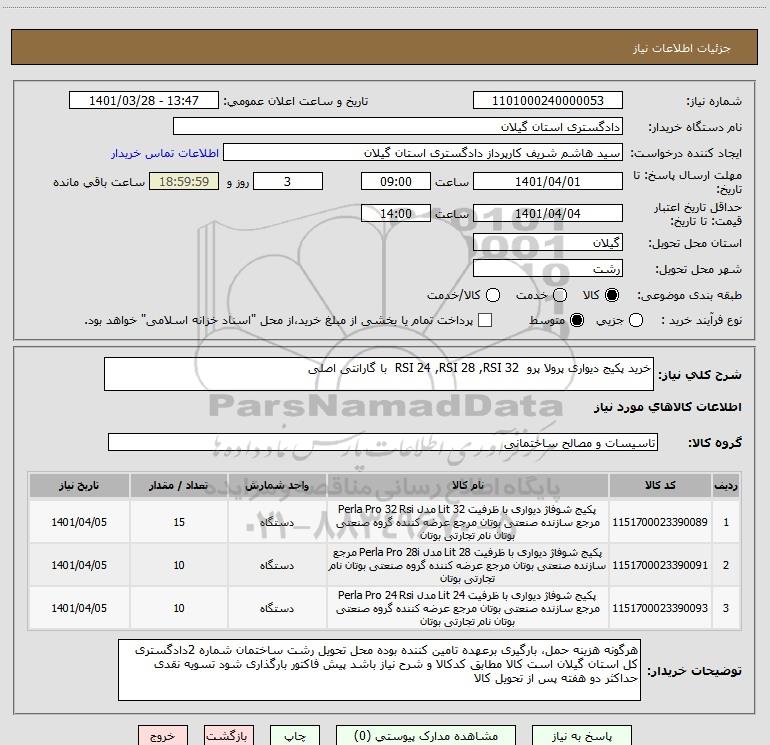Click date 1401/04/05 in row 1
Image resolution: width=770 pixels, height=745 pixels.
point(79,522)
